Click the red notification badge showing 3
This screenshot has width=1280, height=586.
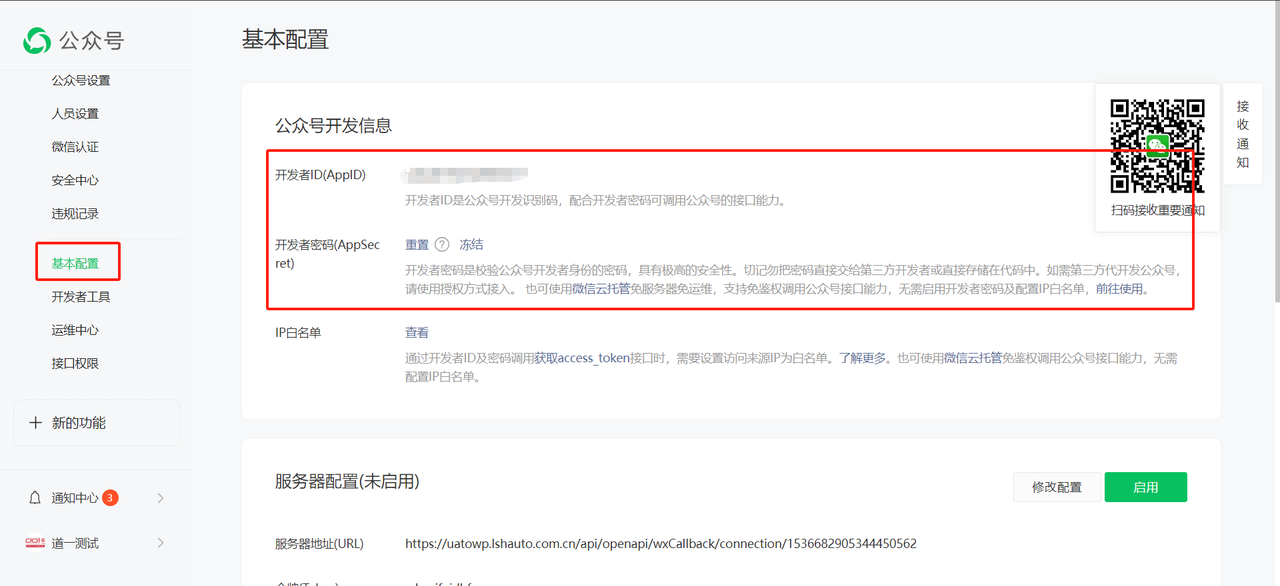[x=110, y=498]
